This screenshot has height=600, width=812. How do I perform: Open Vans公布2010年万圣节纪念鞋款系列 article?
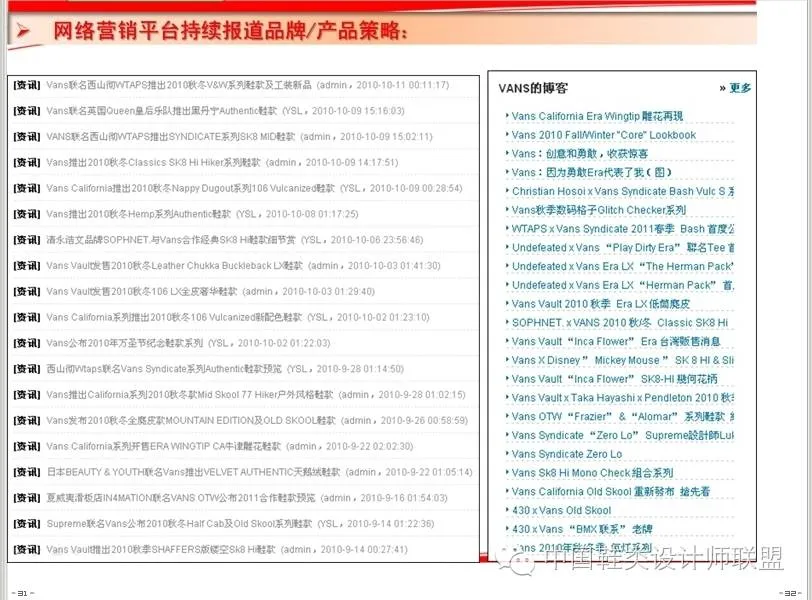click(x=124, y=343)
